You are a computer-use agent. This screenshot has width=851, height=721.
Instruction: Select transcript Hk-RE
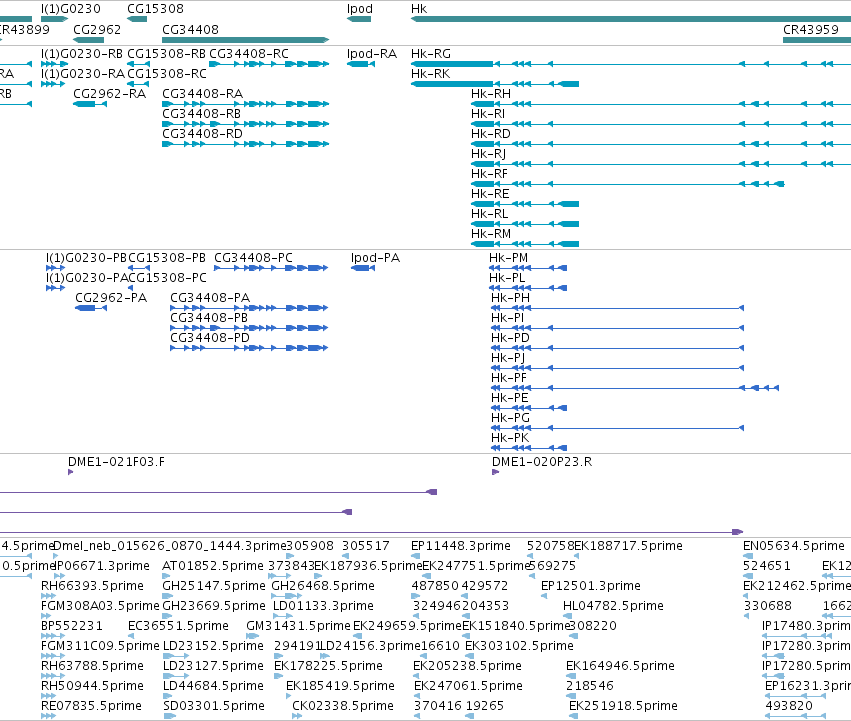490,194
